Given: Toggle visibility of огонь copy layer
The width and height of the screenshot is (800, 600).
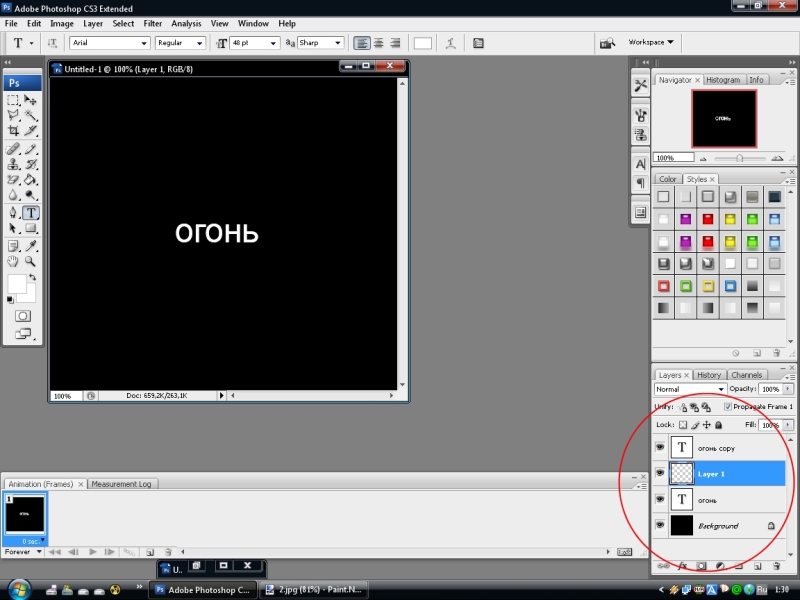Looking at the screenshot, I should (660, 448).
